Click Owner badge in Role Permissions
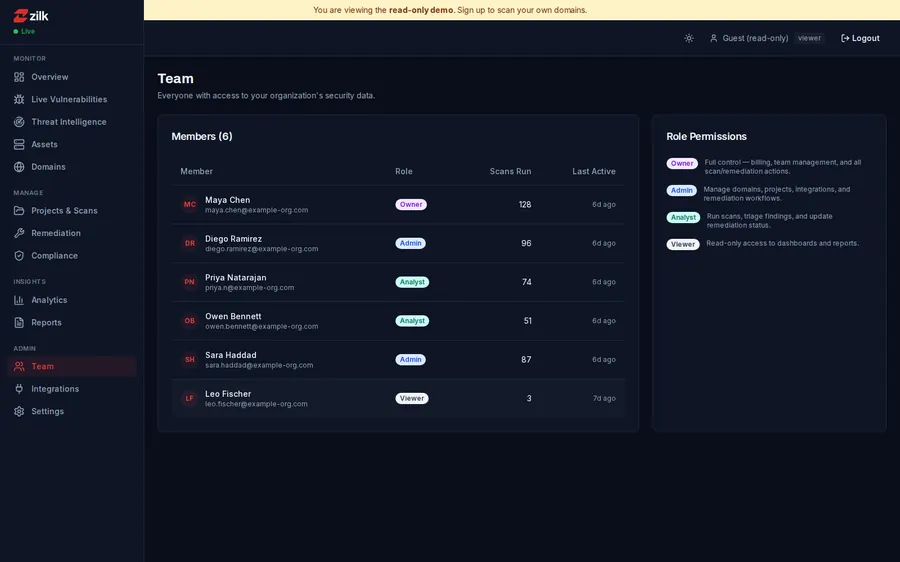This screenshot has width=900, height=562. (682, 163)
